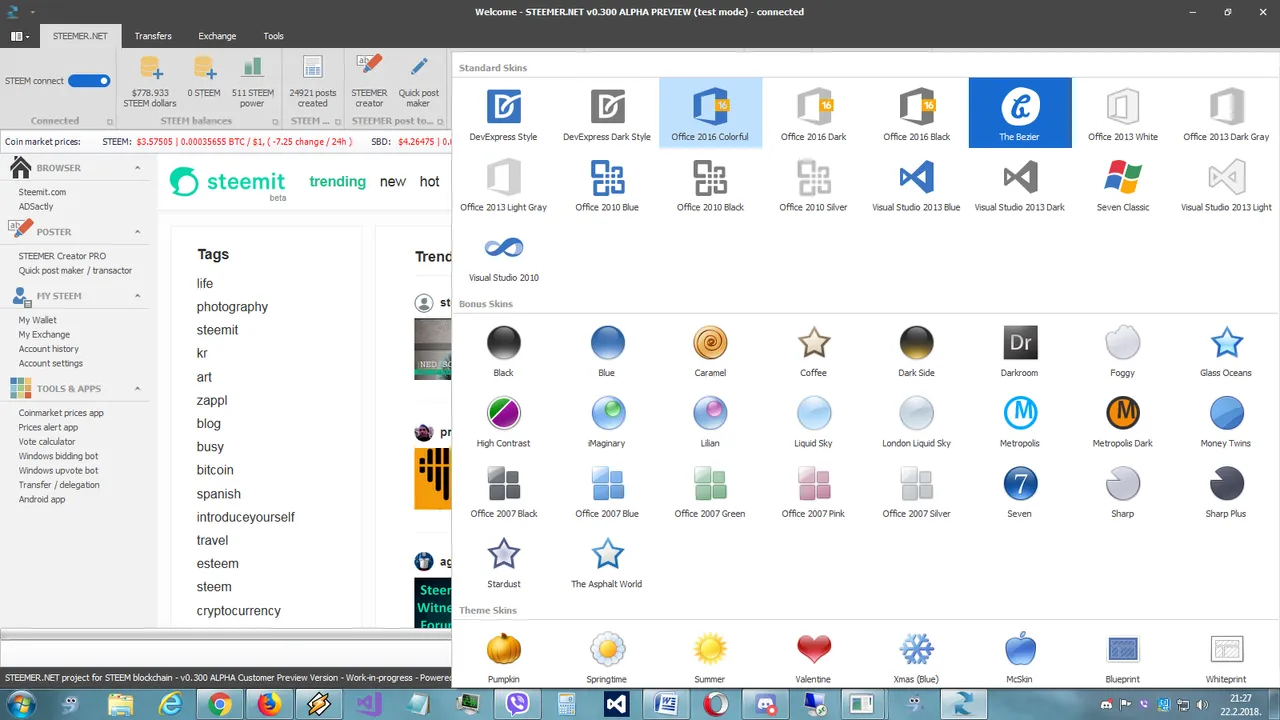Viewport: 1280px width, 720px height.
Task: Open the Tools ribbon tab
Action: pyautogui.click(x=273, y=36)
